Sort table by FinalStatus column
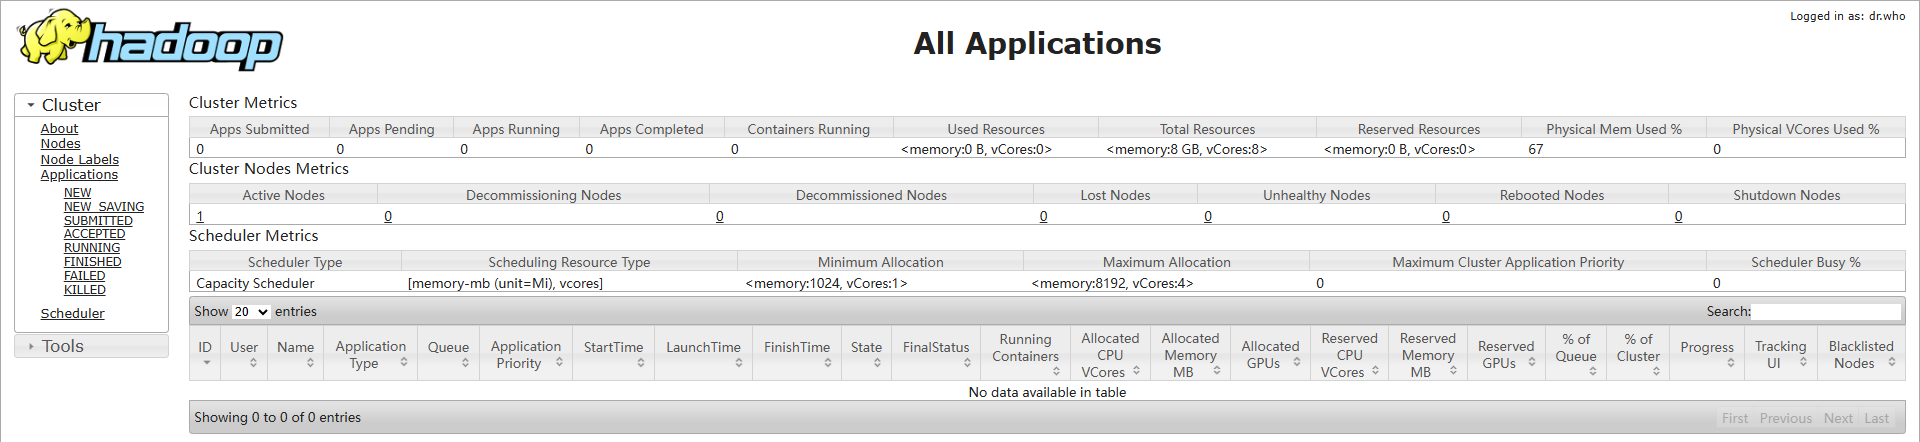 coord(936,353)
